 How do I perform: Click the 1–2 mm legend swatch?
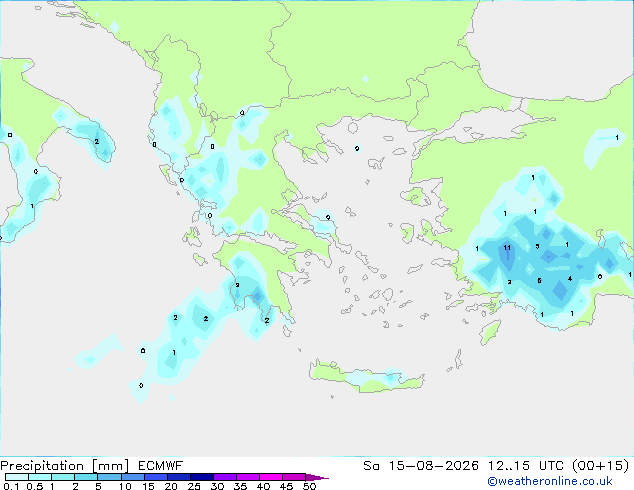point(63,477)
